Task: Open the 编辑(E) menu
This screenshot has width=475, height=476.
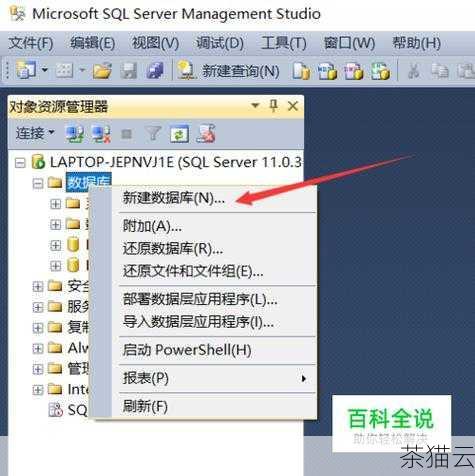Action: point(93,43)
